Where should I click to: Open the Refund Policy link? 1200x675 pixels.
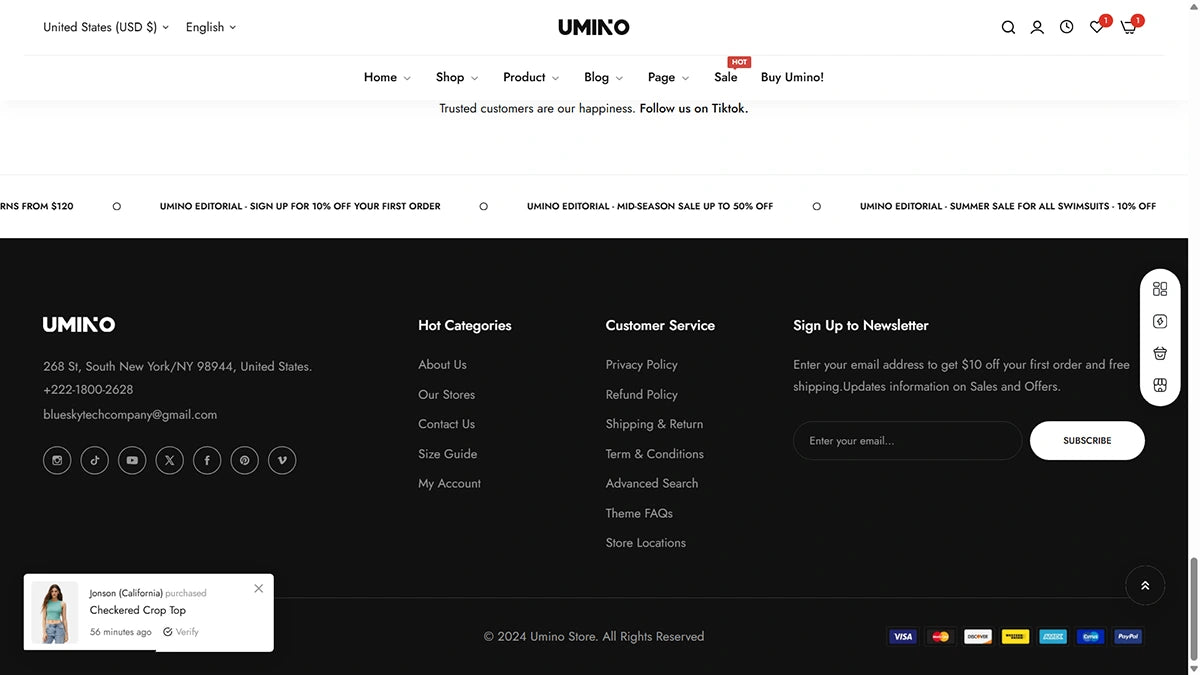pos(641,394)
